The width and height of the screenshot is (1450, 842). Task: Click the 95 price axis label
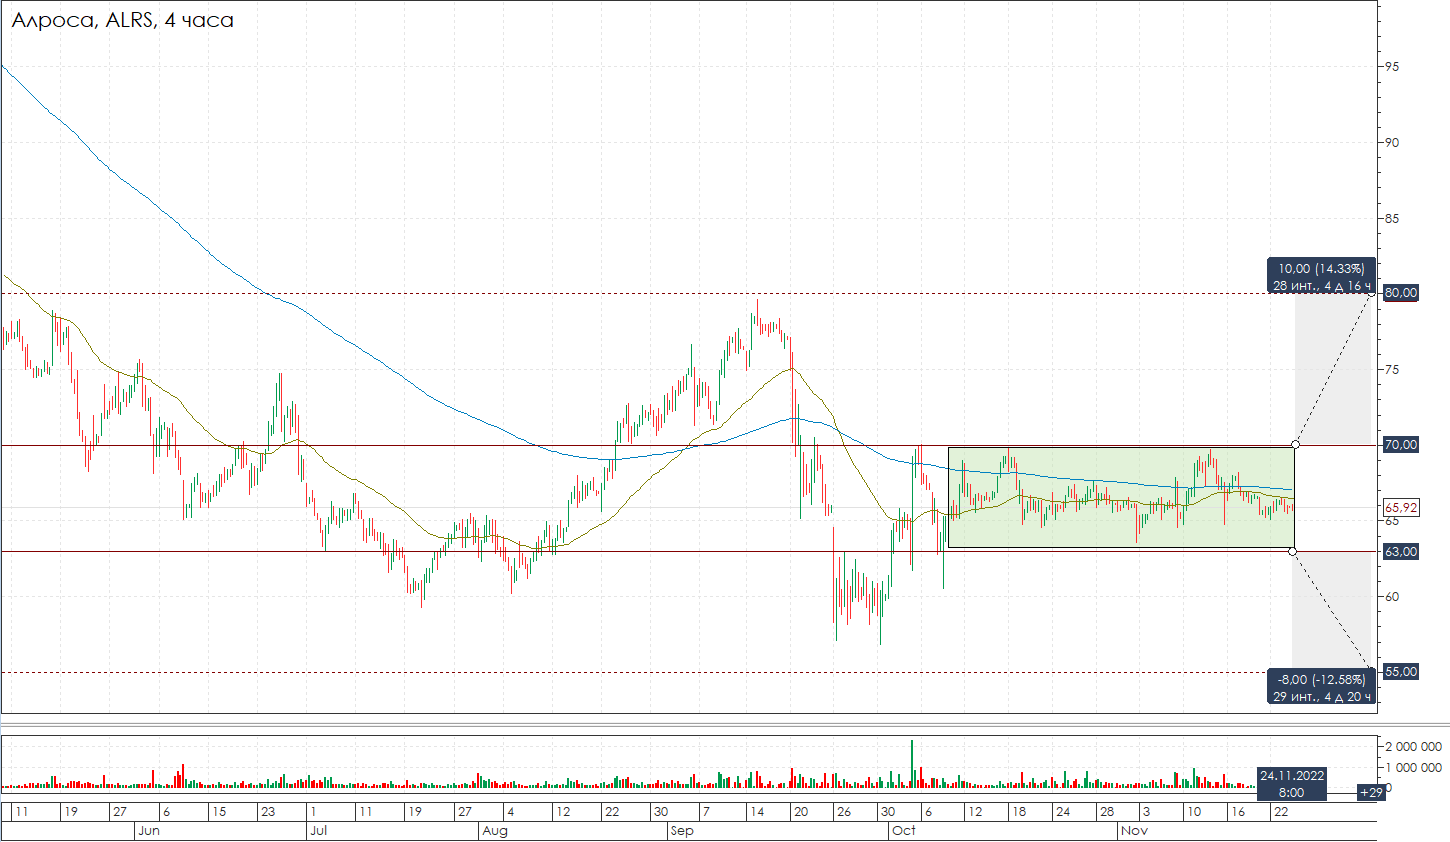click(1392, 67)
